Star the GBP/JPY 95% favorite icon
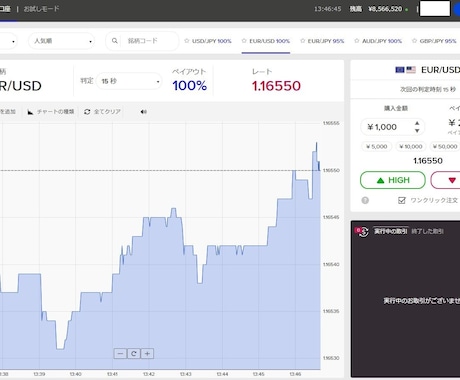Image resolution: width=460 pixels, height=380 pixels. [x=414, y=41]
